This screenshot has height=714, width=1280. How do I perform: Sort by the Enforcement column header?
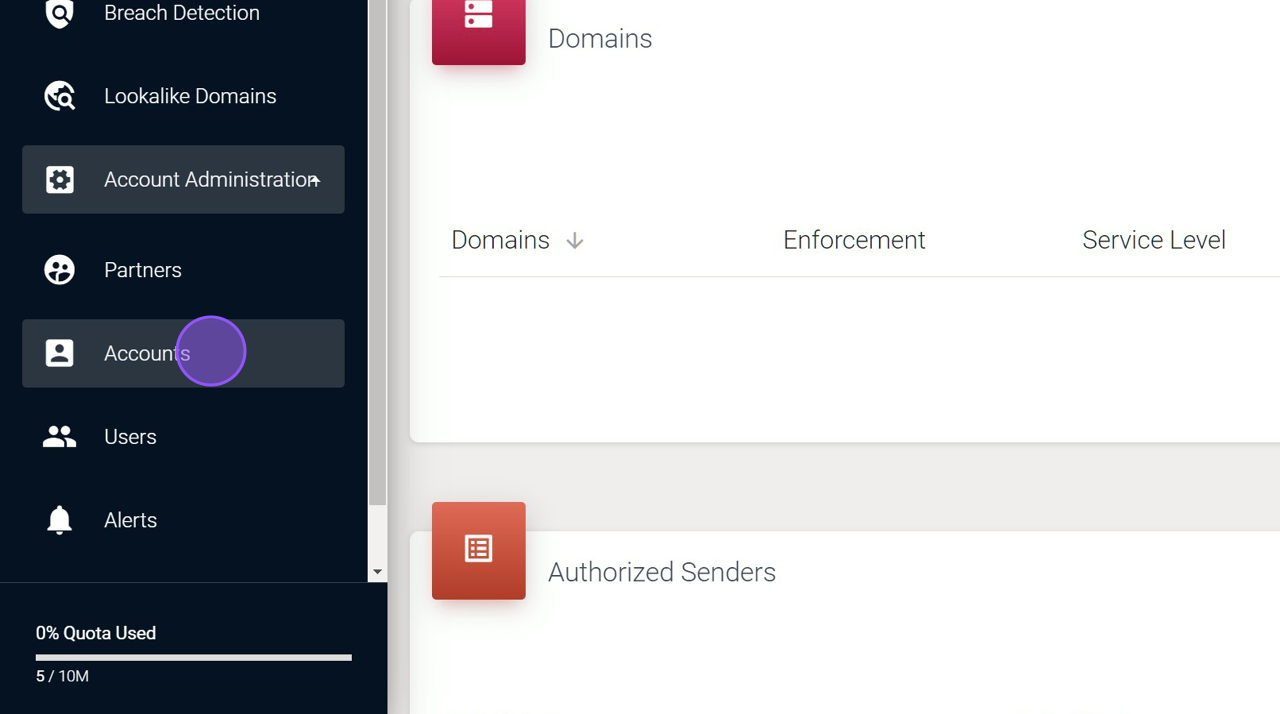[854, 240]
